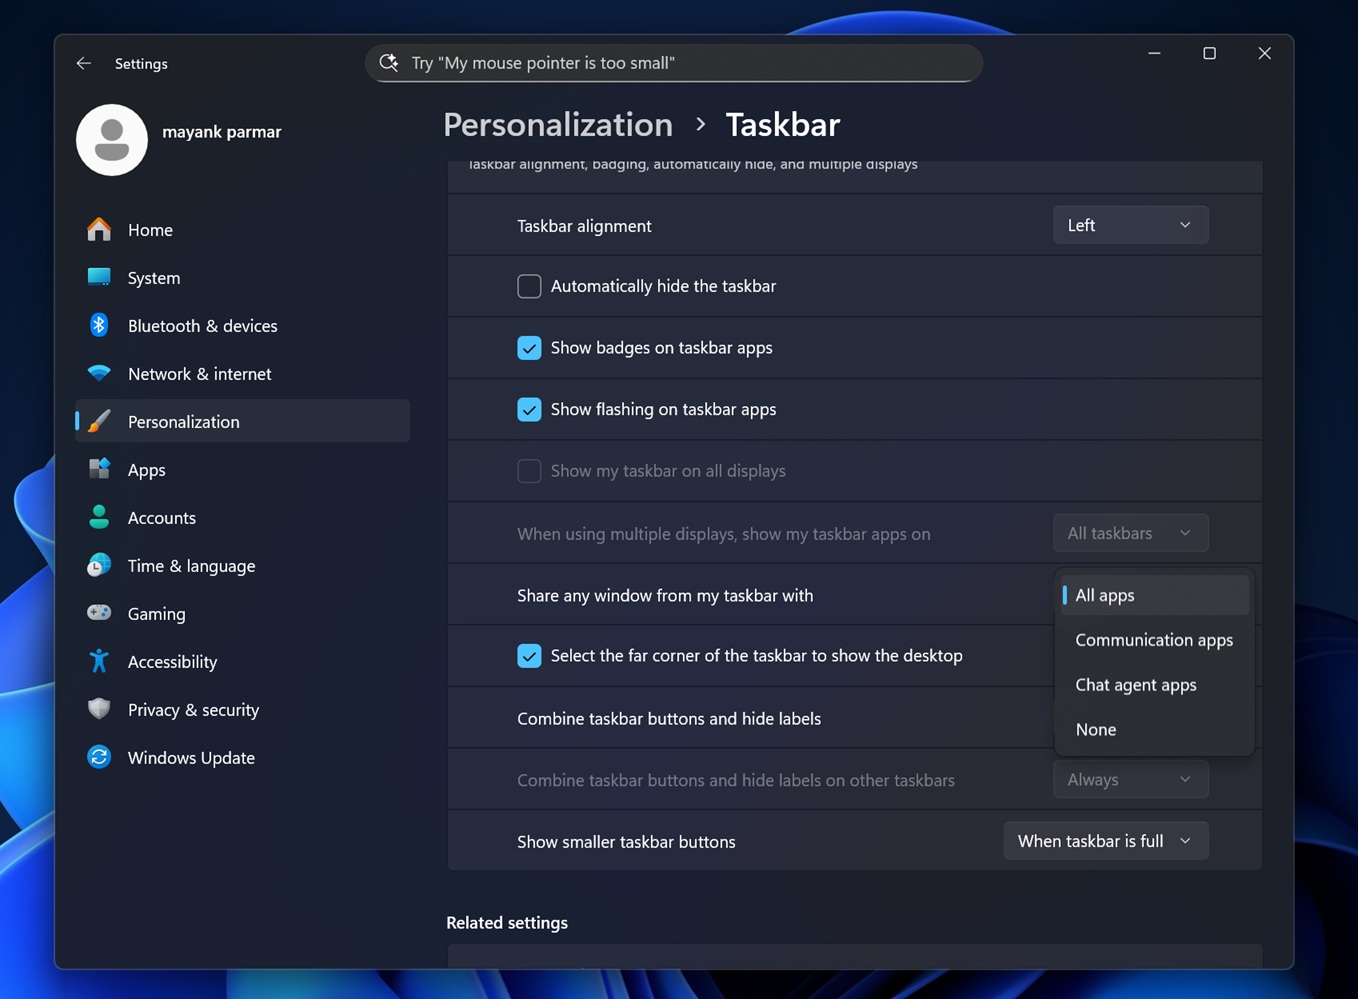Open the Accounts section icon

point(99,517)
